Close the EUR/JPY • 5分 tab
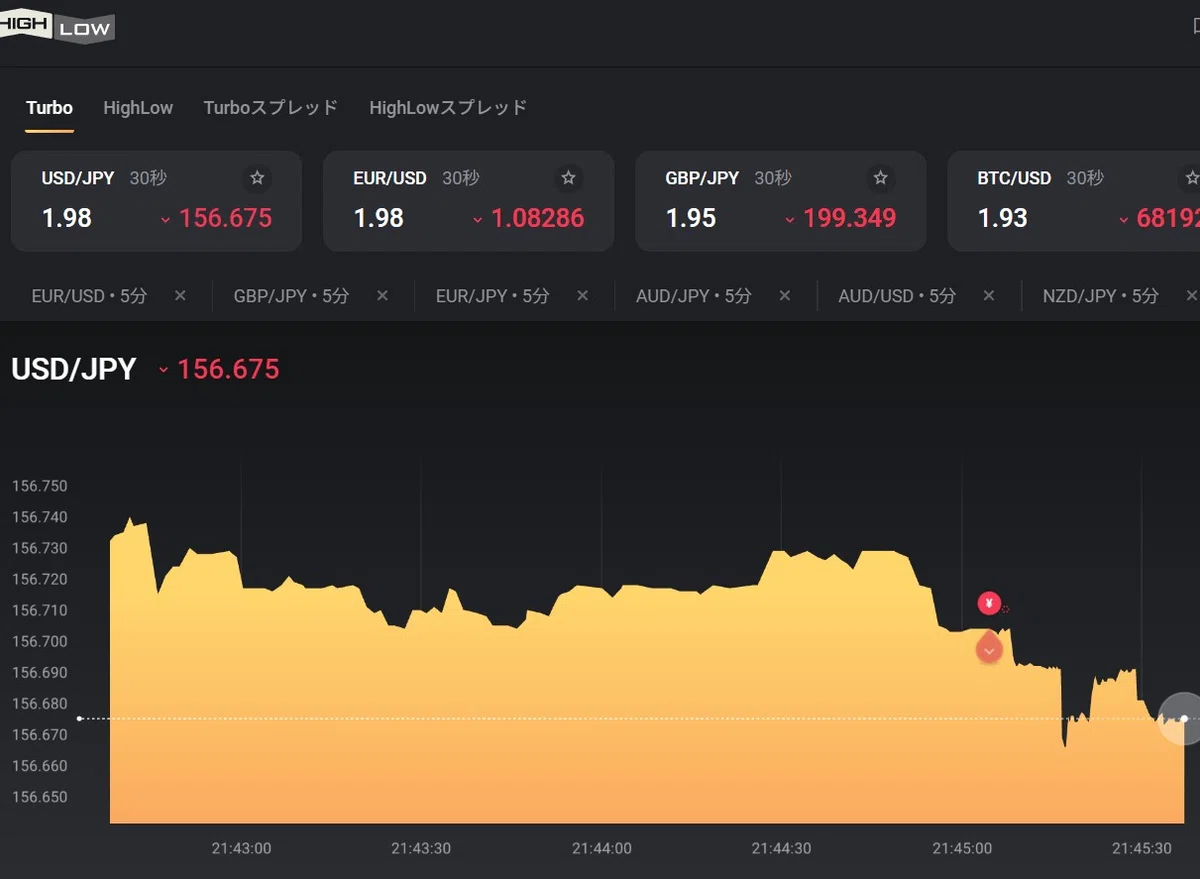1200x879 pixels. click(x=582, y=296)
